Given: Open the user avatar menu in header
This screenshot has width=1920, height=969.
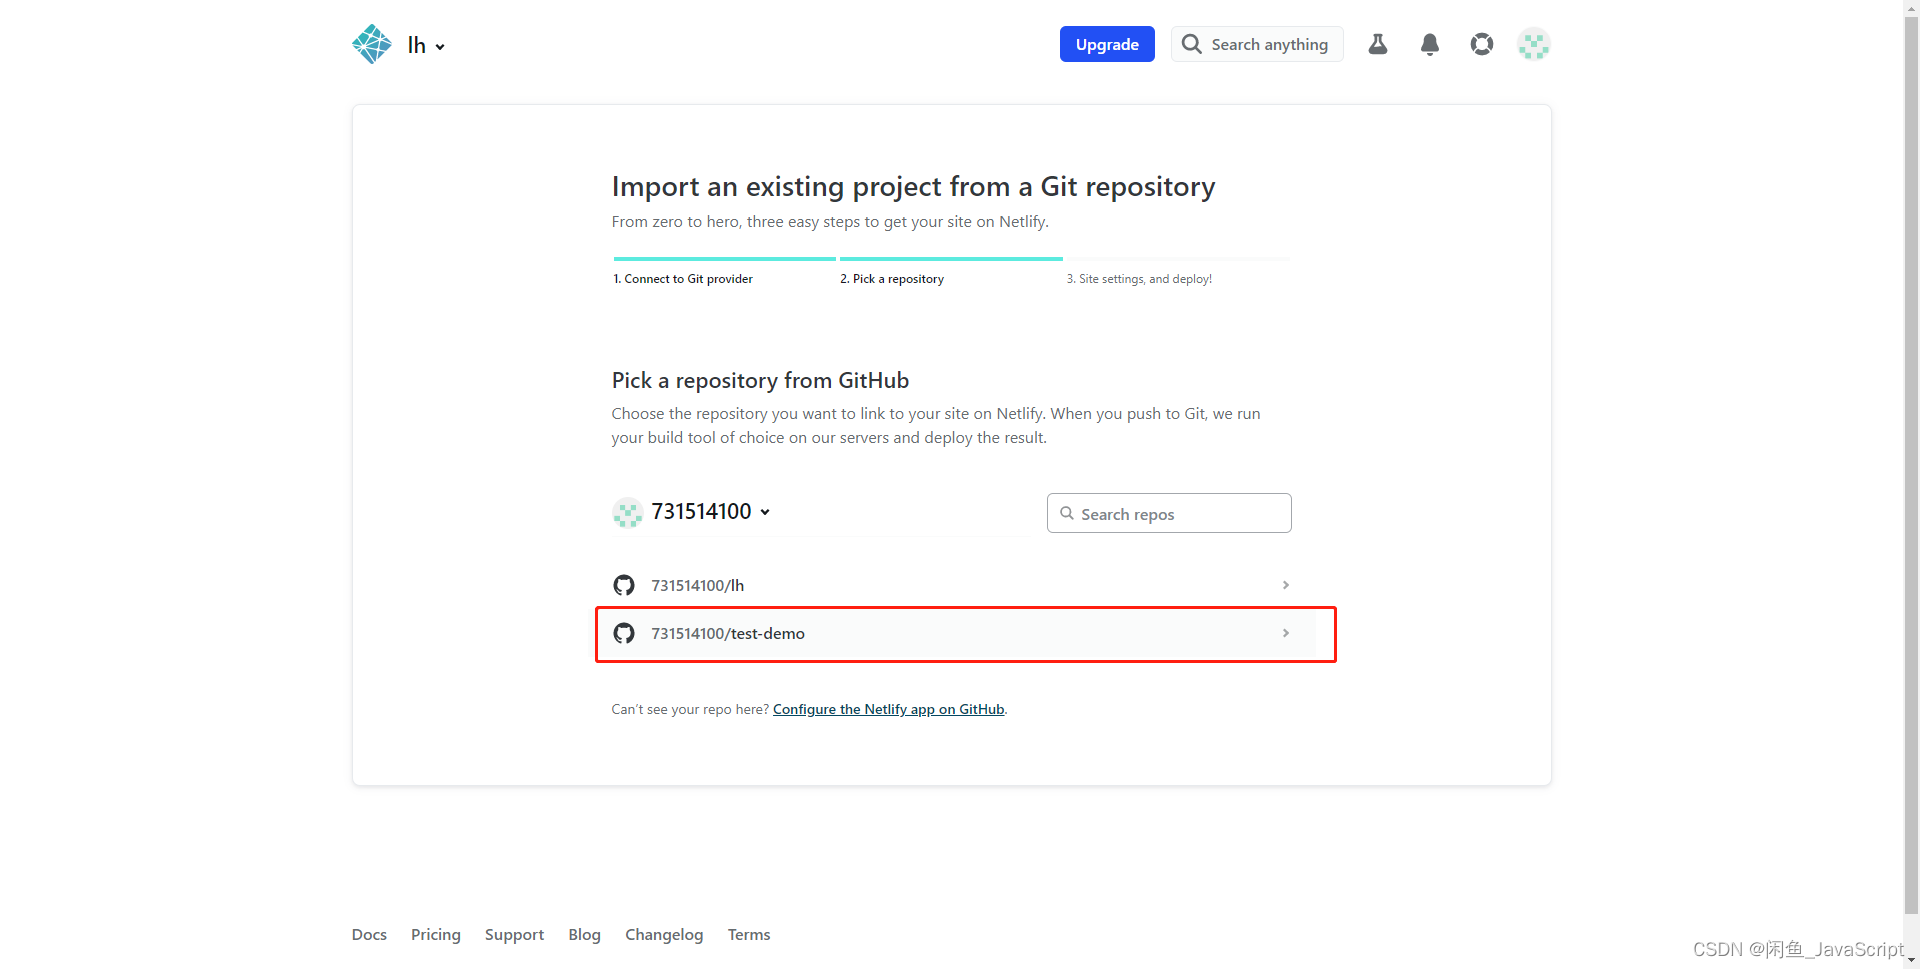Looking at the screenshot, I should pos(1533,44).
